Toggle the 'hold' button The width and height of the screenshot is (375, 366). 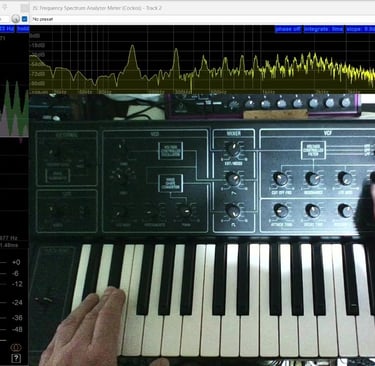23,29
